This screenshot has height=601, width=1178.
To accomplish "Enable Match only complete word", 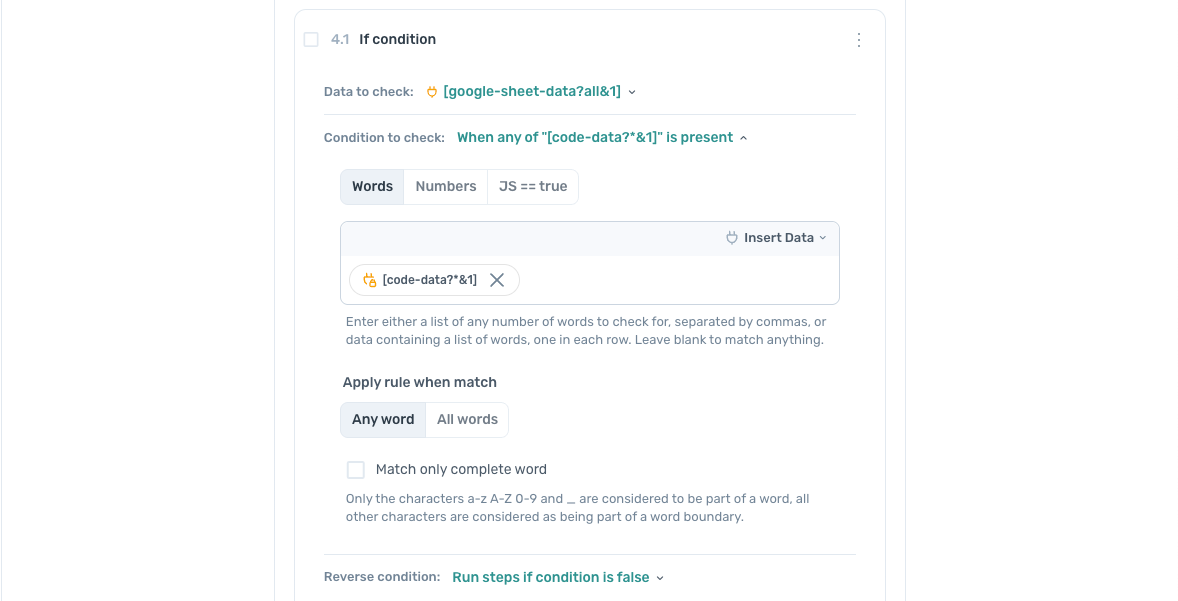I will coord(356,470).
